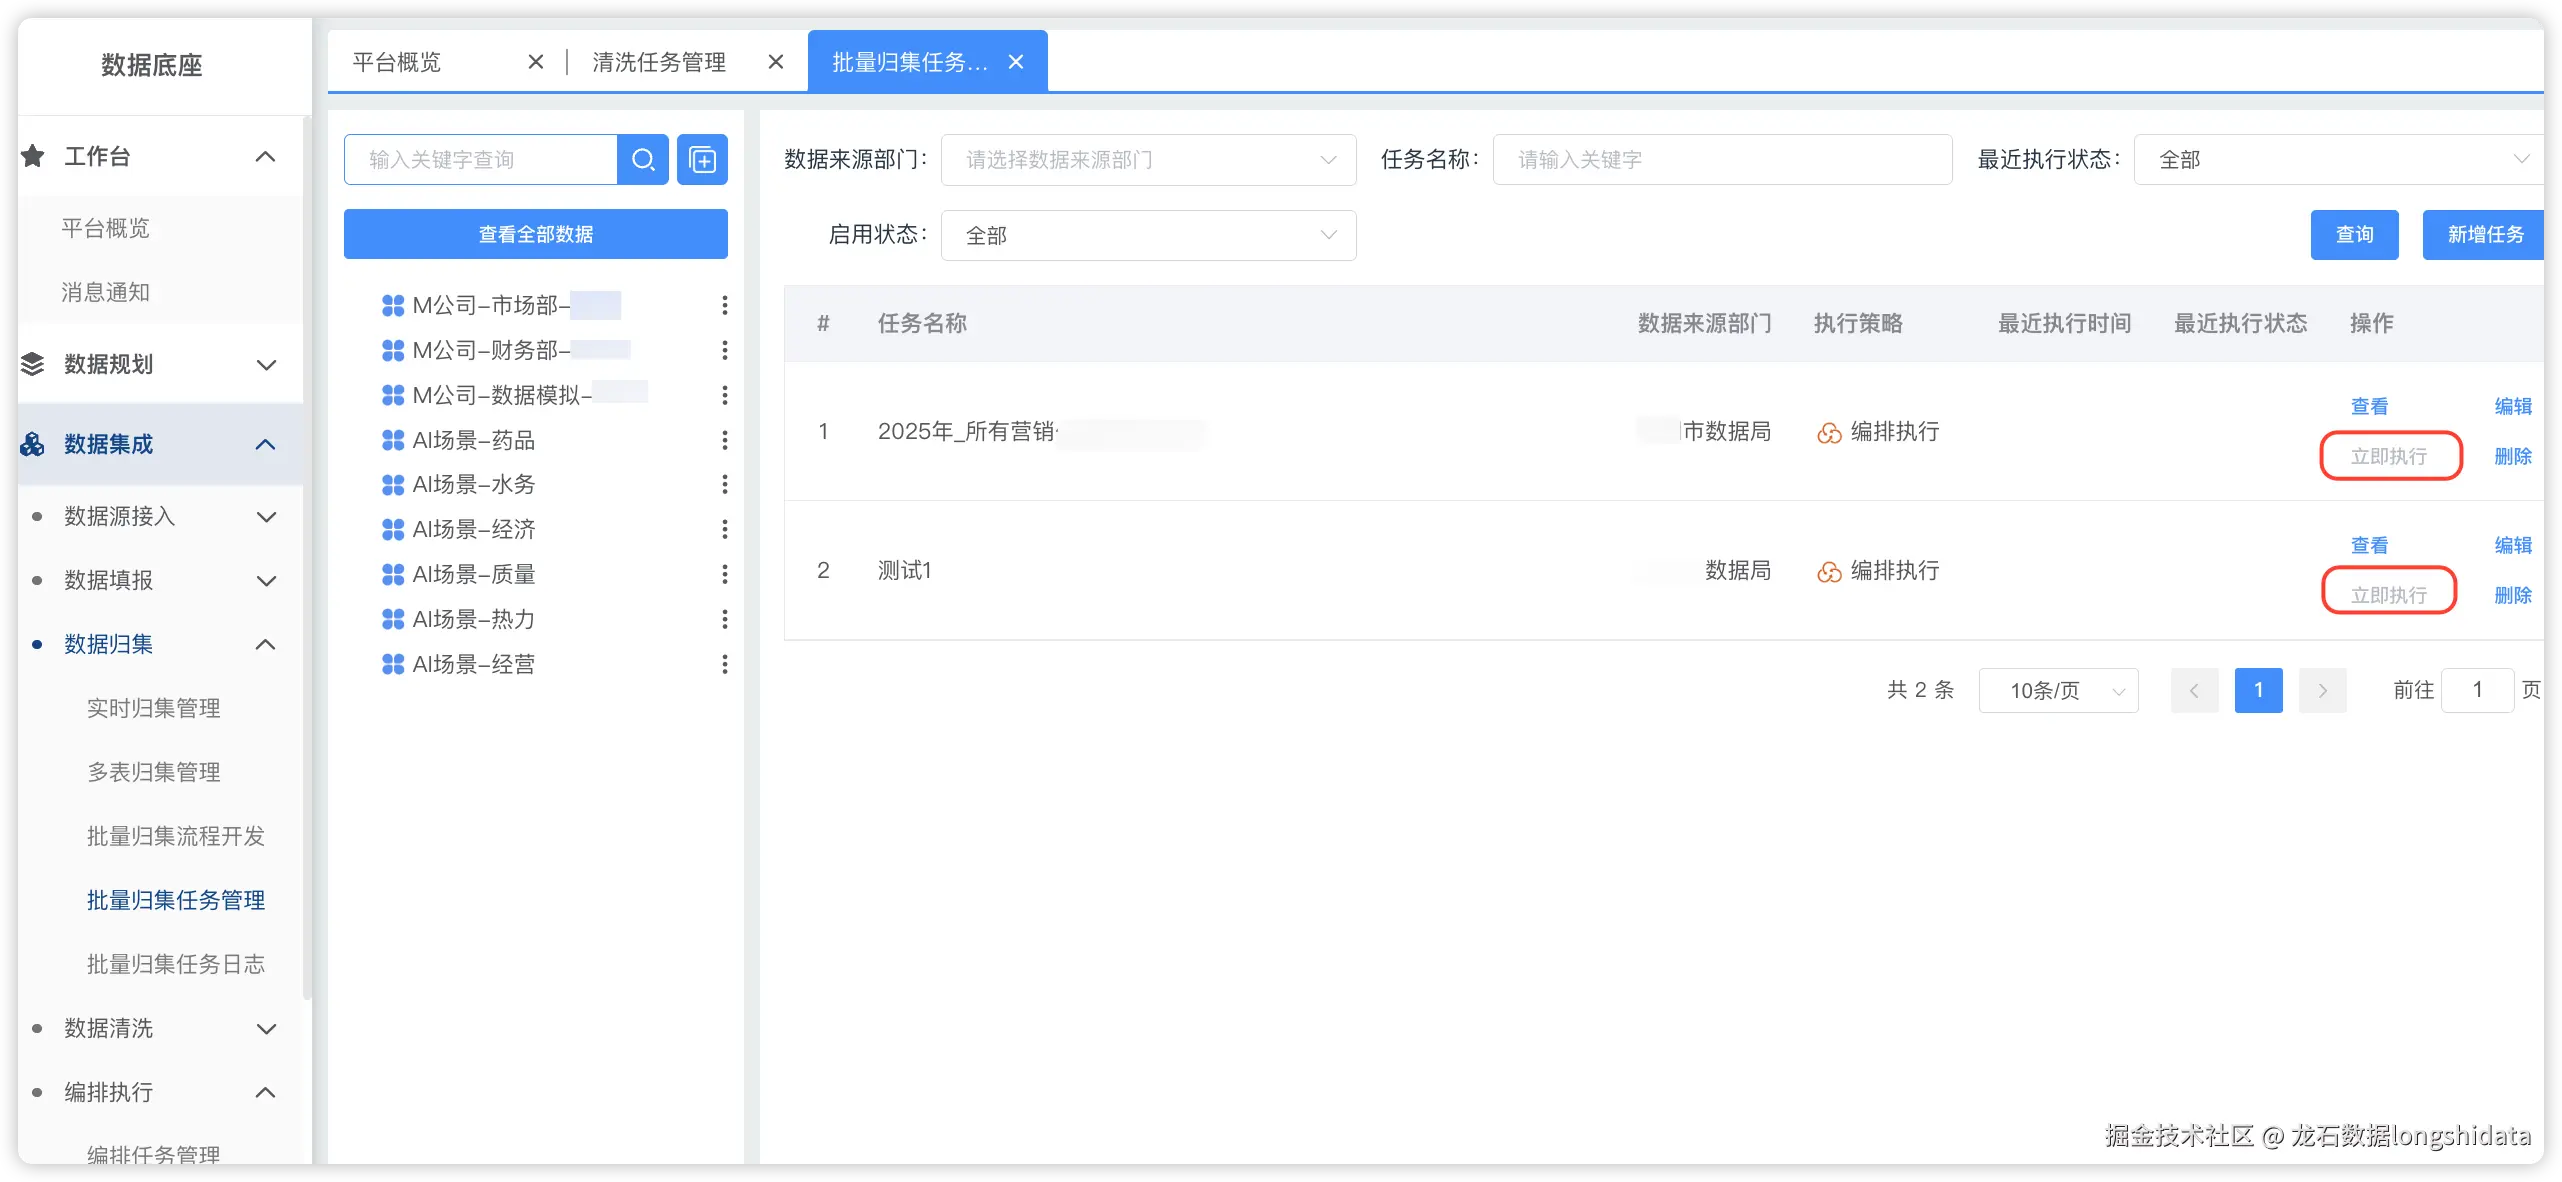Open 批量归集任务日志 in the sidebar

tap(176, 964)
